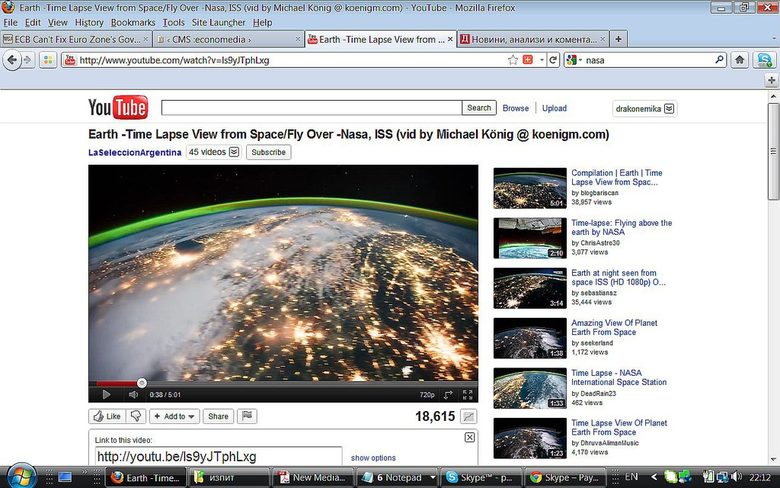Viewport: 780px width, 488px height.
Task: Open new tab with plus button
Action: click(x=618, y=39)
